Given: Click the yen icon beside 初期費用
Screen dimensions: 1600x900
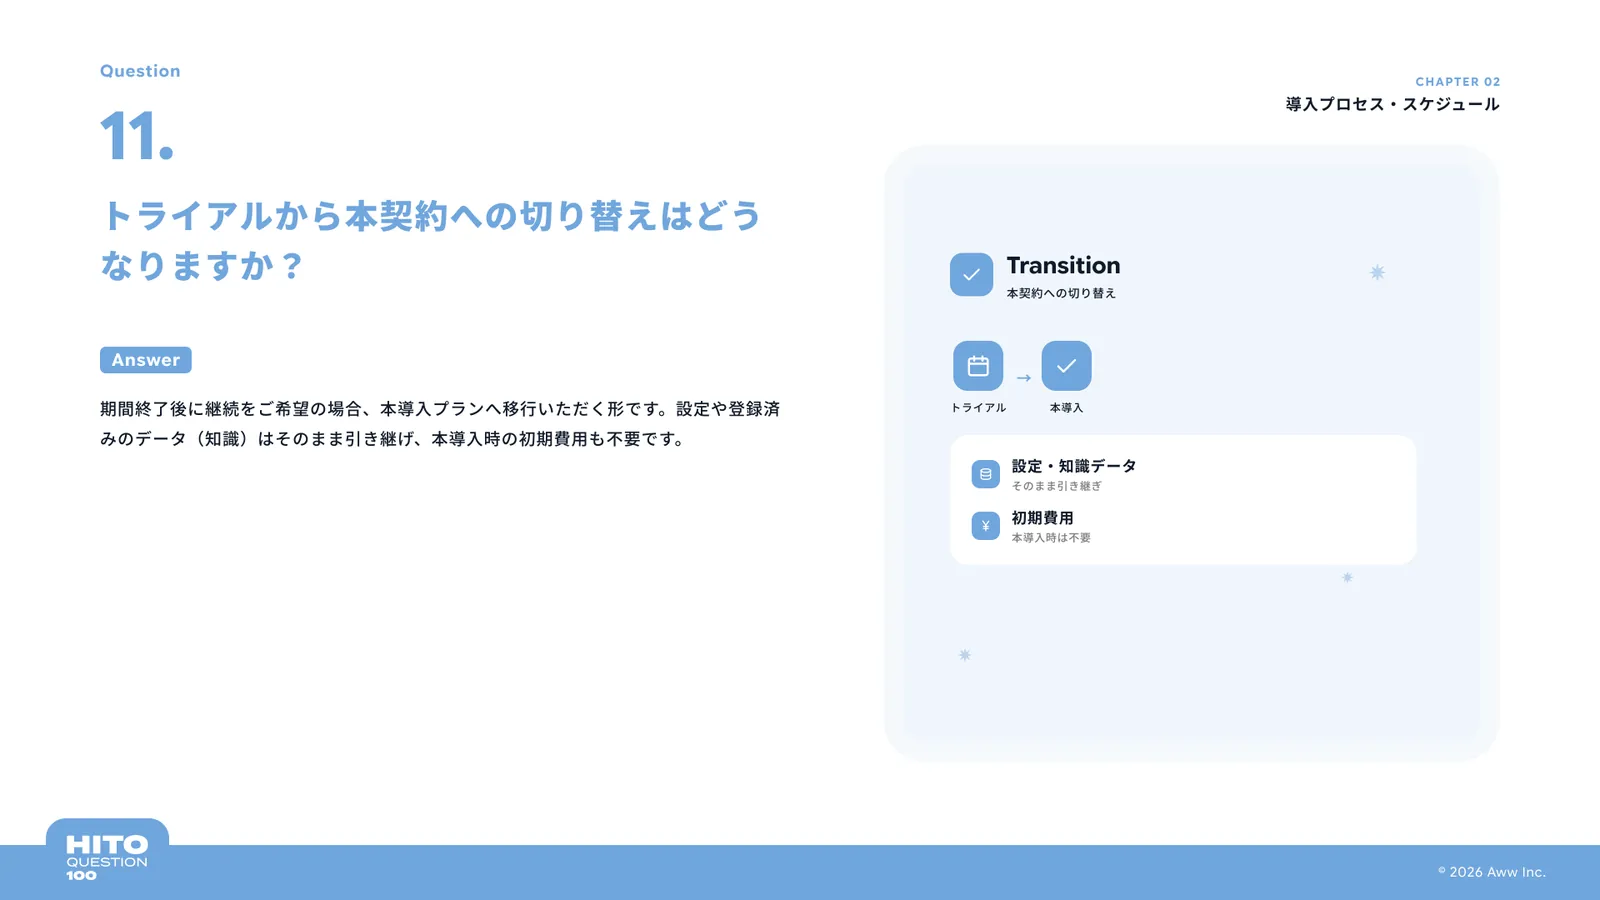Looking at the screenshot, I should point(985,526).
